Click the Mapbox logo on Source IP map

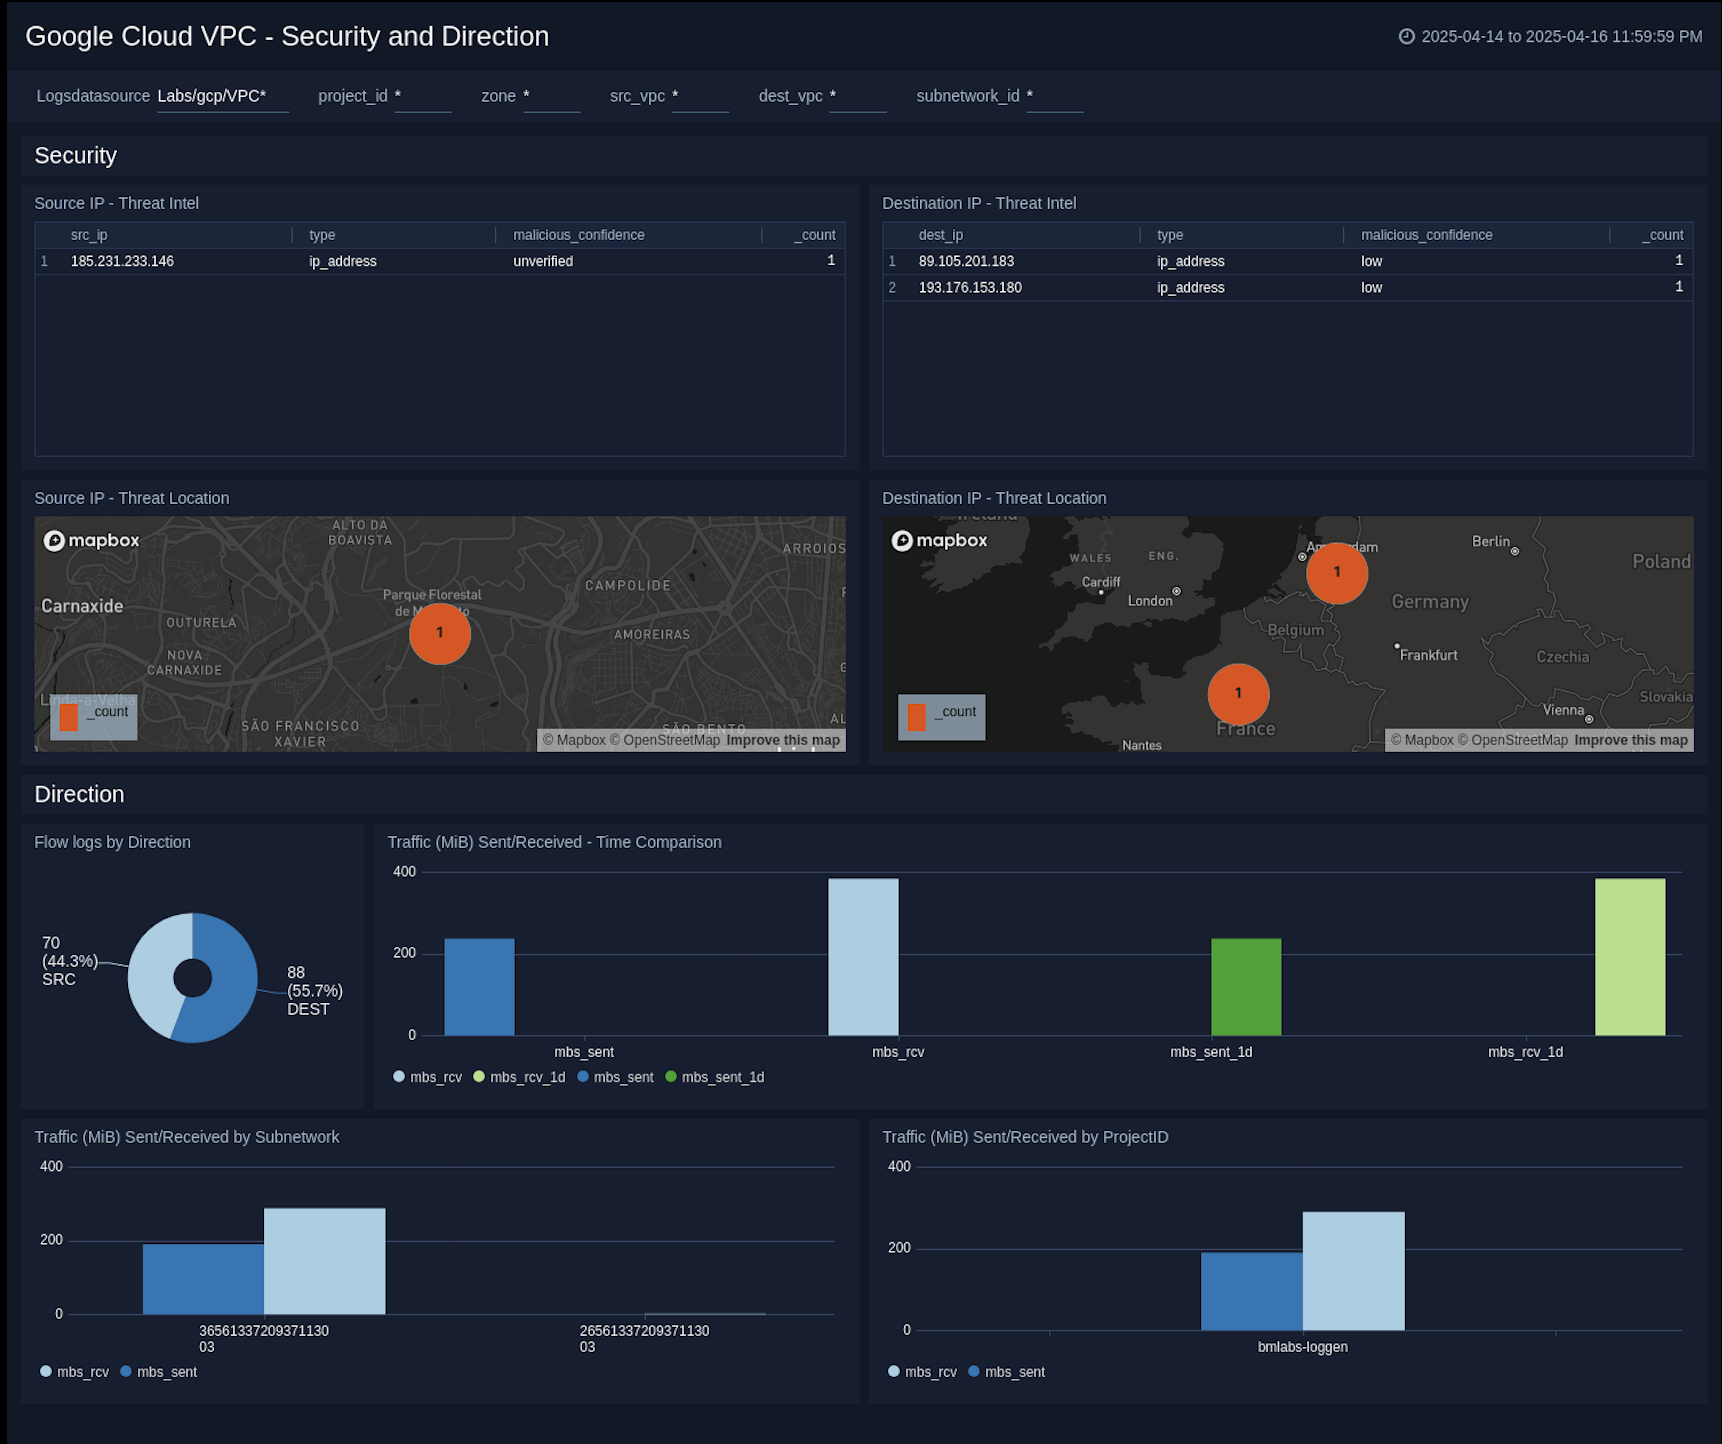[x=91, y=540]
